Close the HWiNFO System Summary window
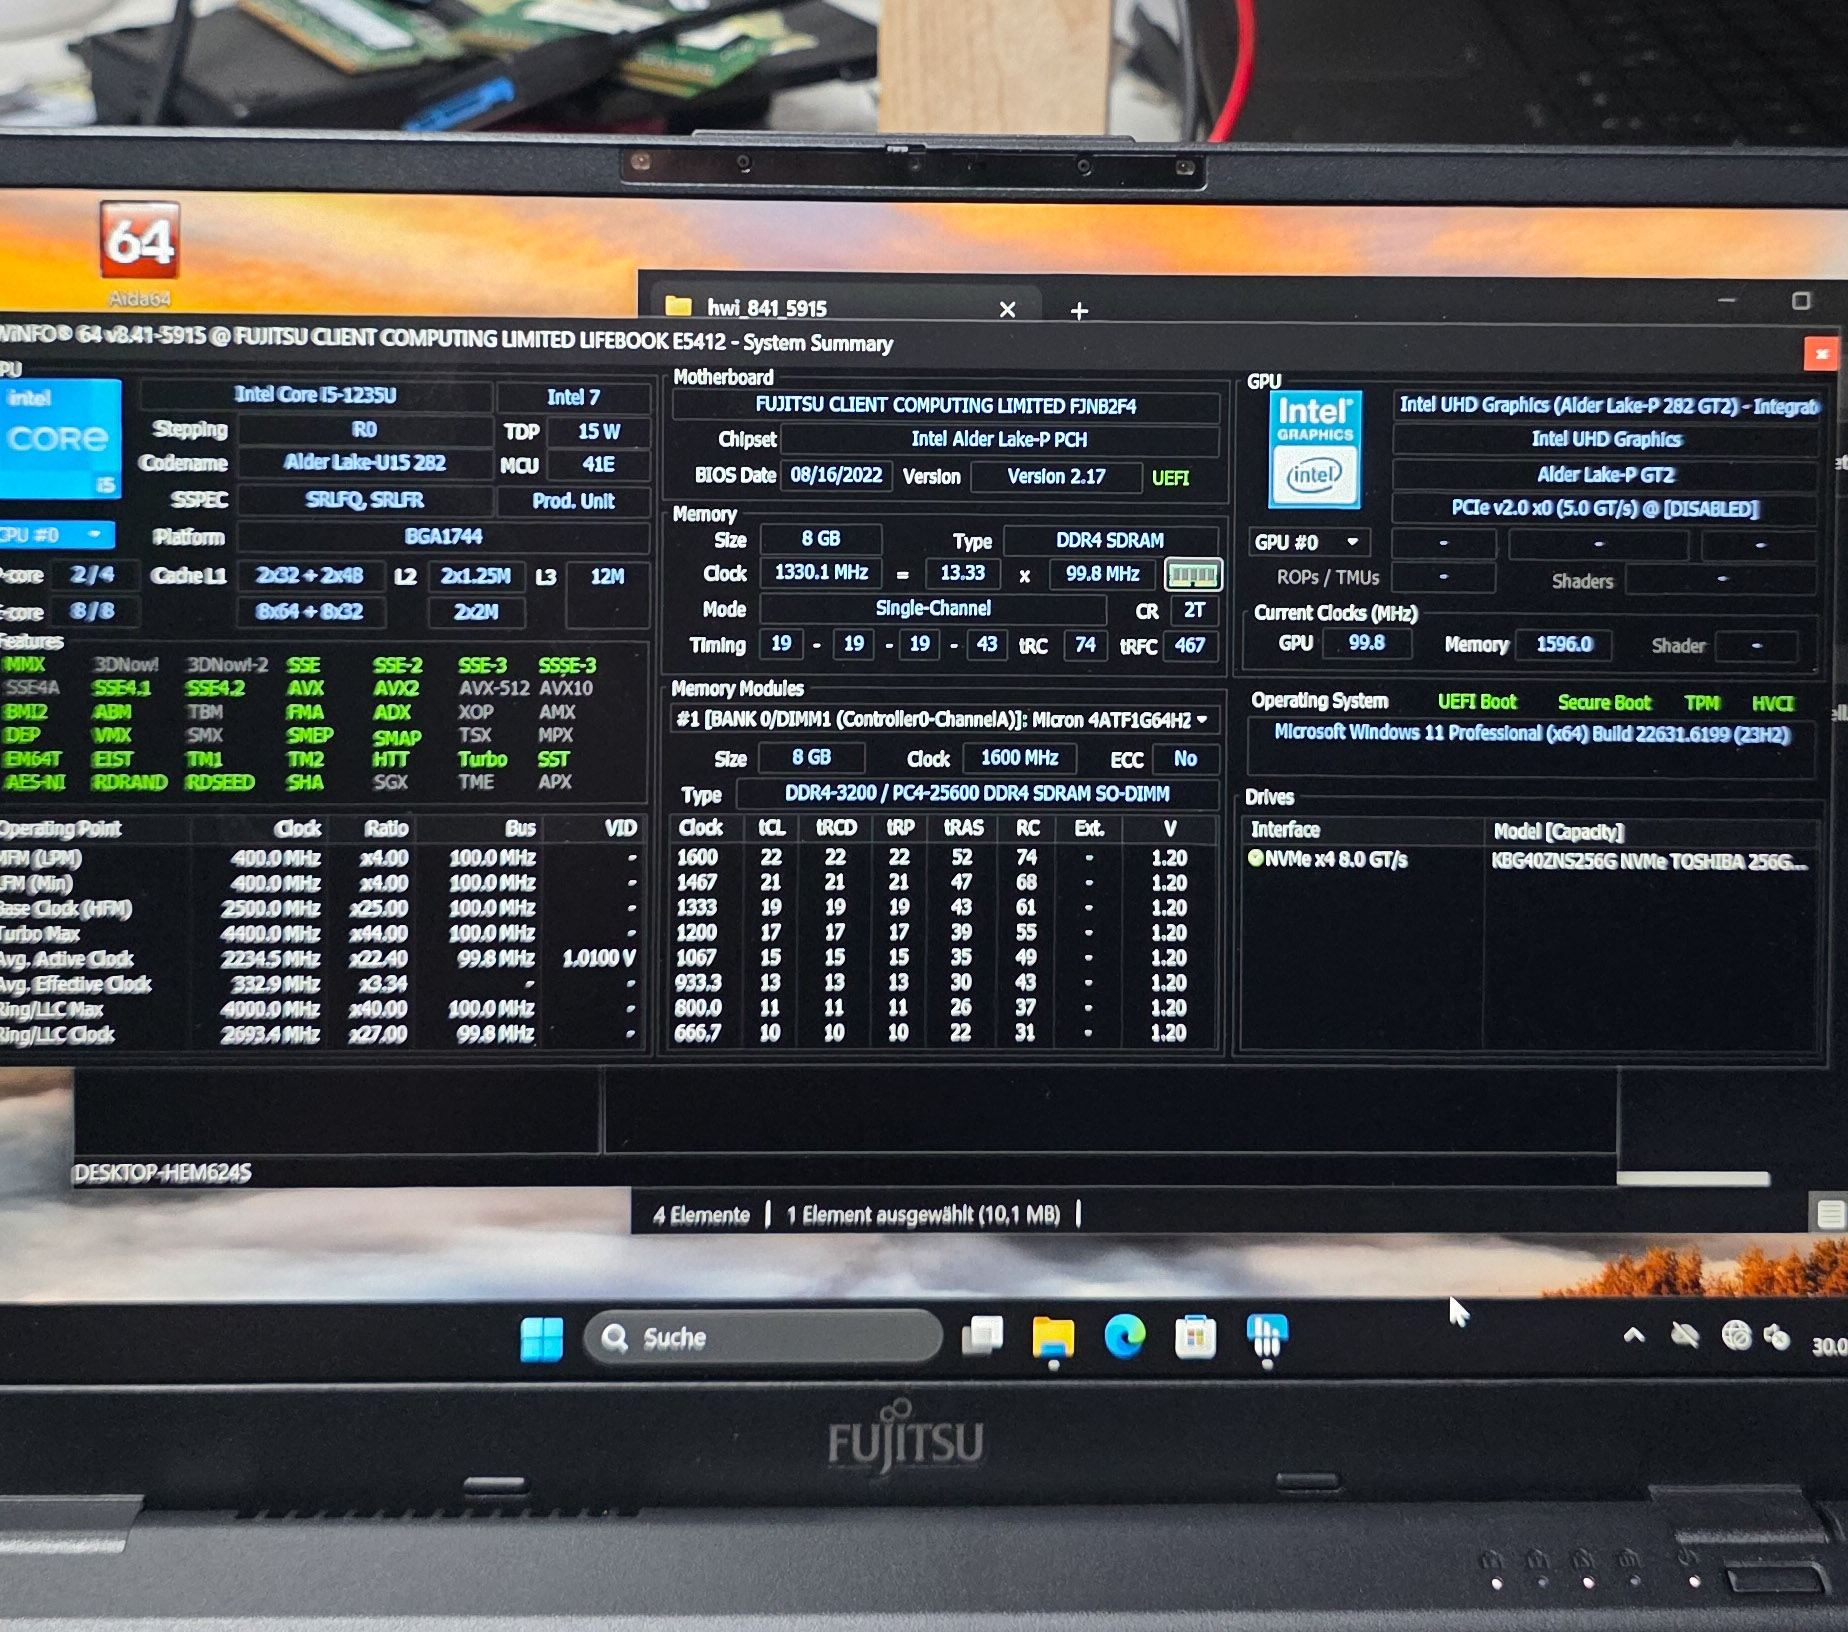Image resolution: width=1848 pixels, height=1632 pixels. (x=1821, y=353)
